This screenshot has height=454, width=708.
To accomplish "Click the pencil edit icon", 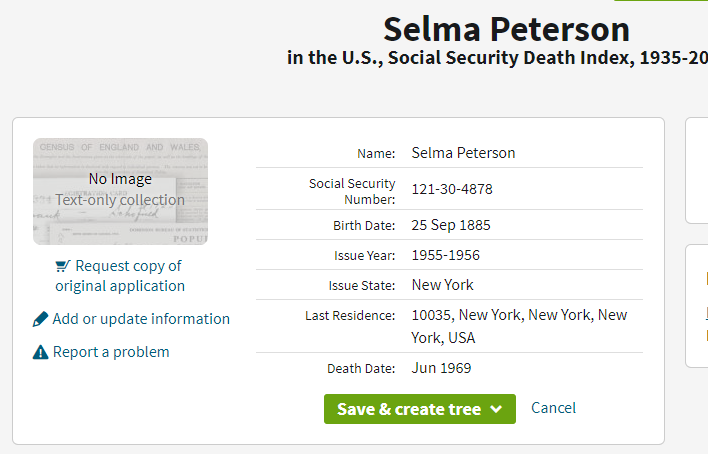I will (40, 319).
